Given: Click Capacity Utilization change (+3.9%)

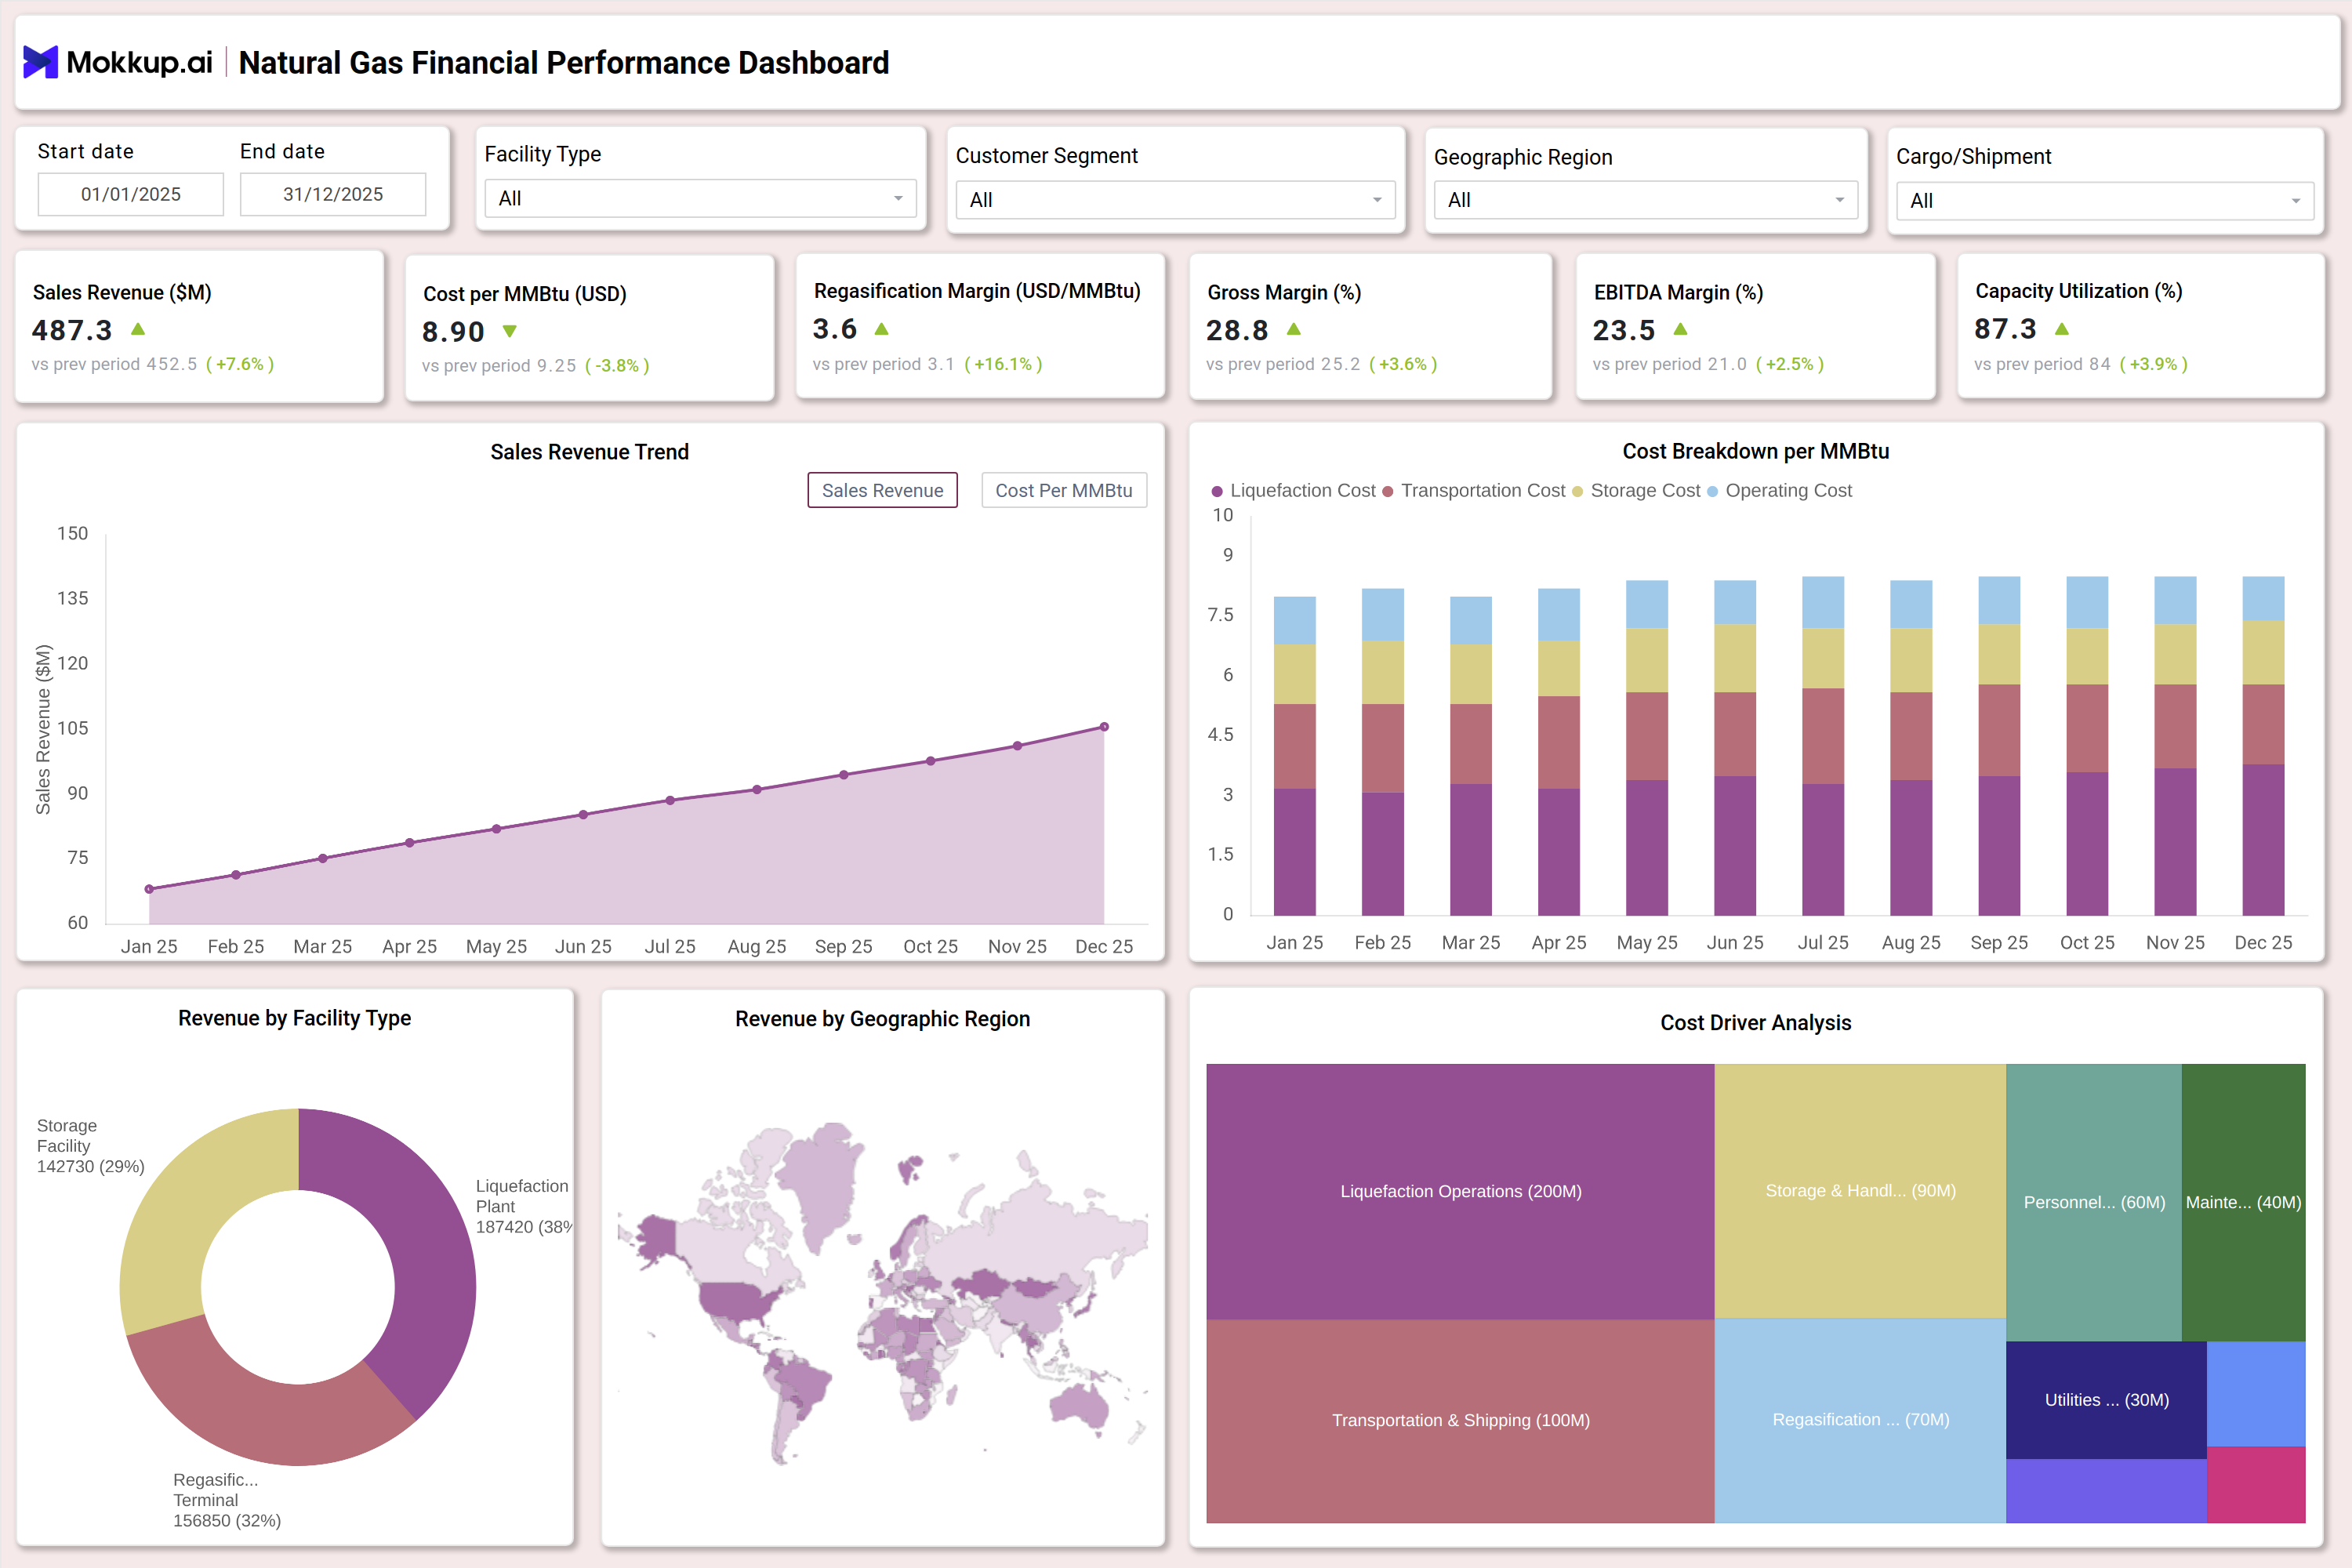Looking at the screenshot, I should click(2154, 364).
